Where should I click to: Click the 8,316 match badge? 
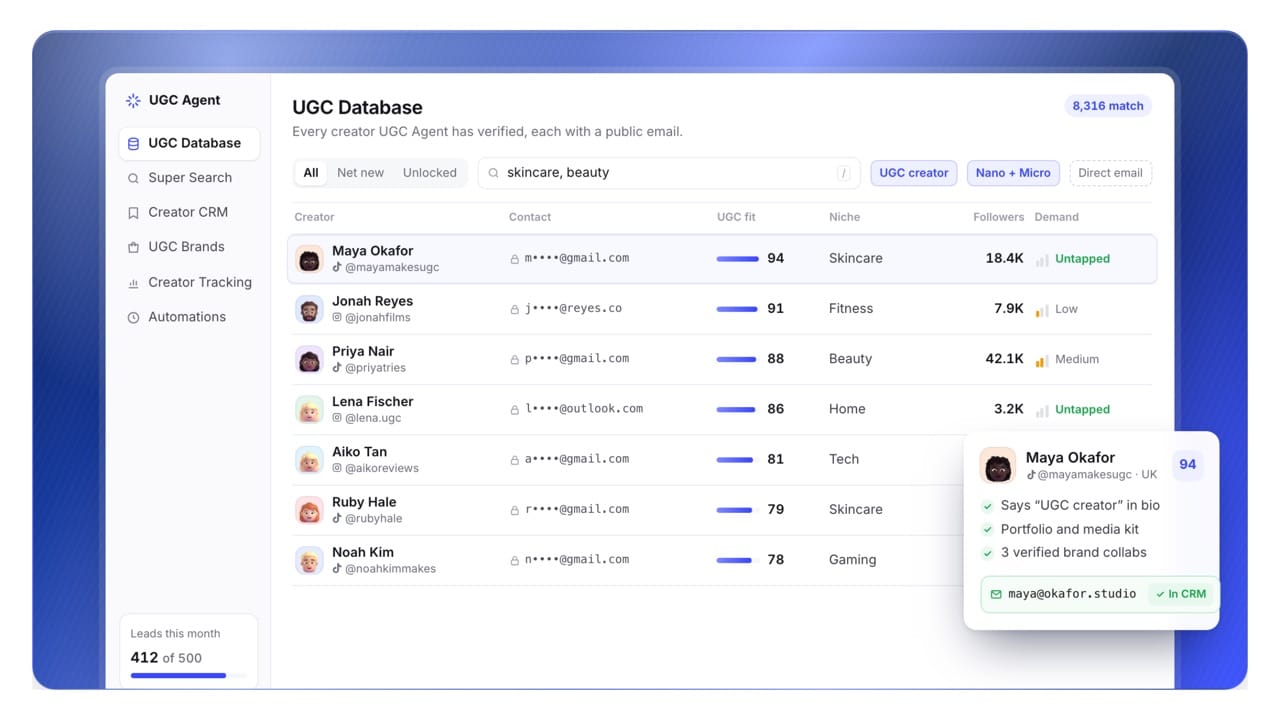[x=1108, y=106]
